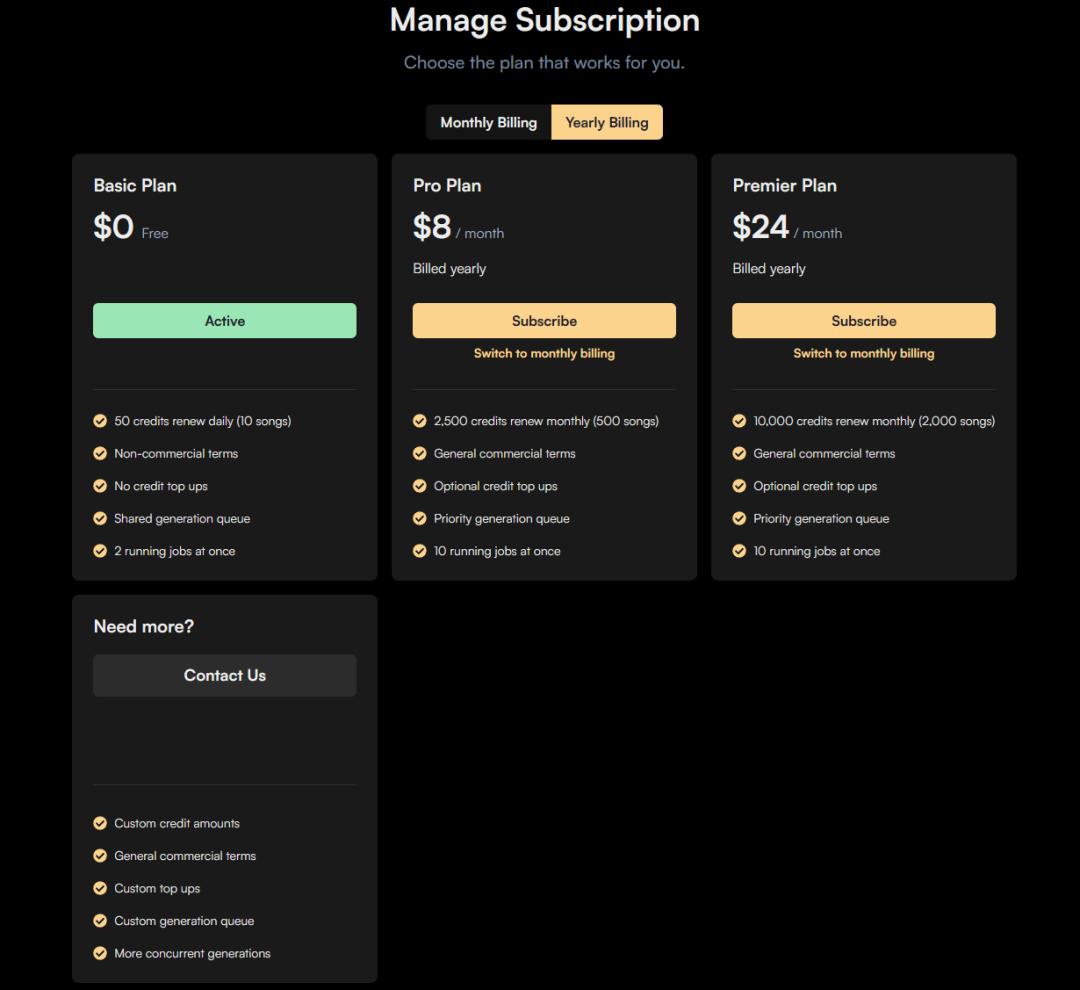1080x990 pixels.
Task: Click the Premier Plan heading
Action: coord(784,185)
